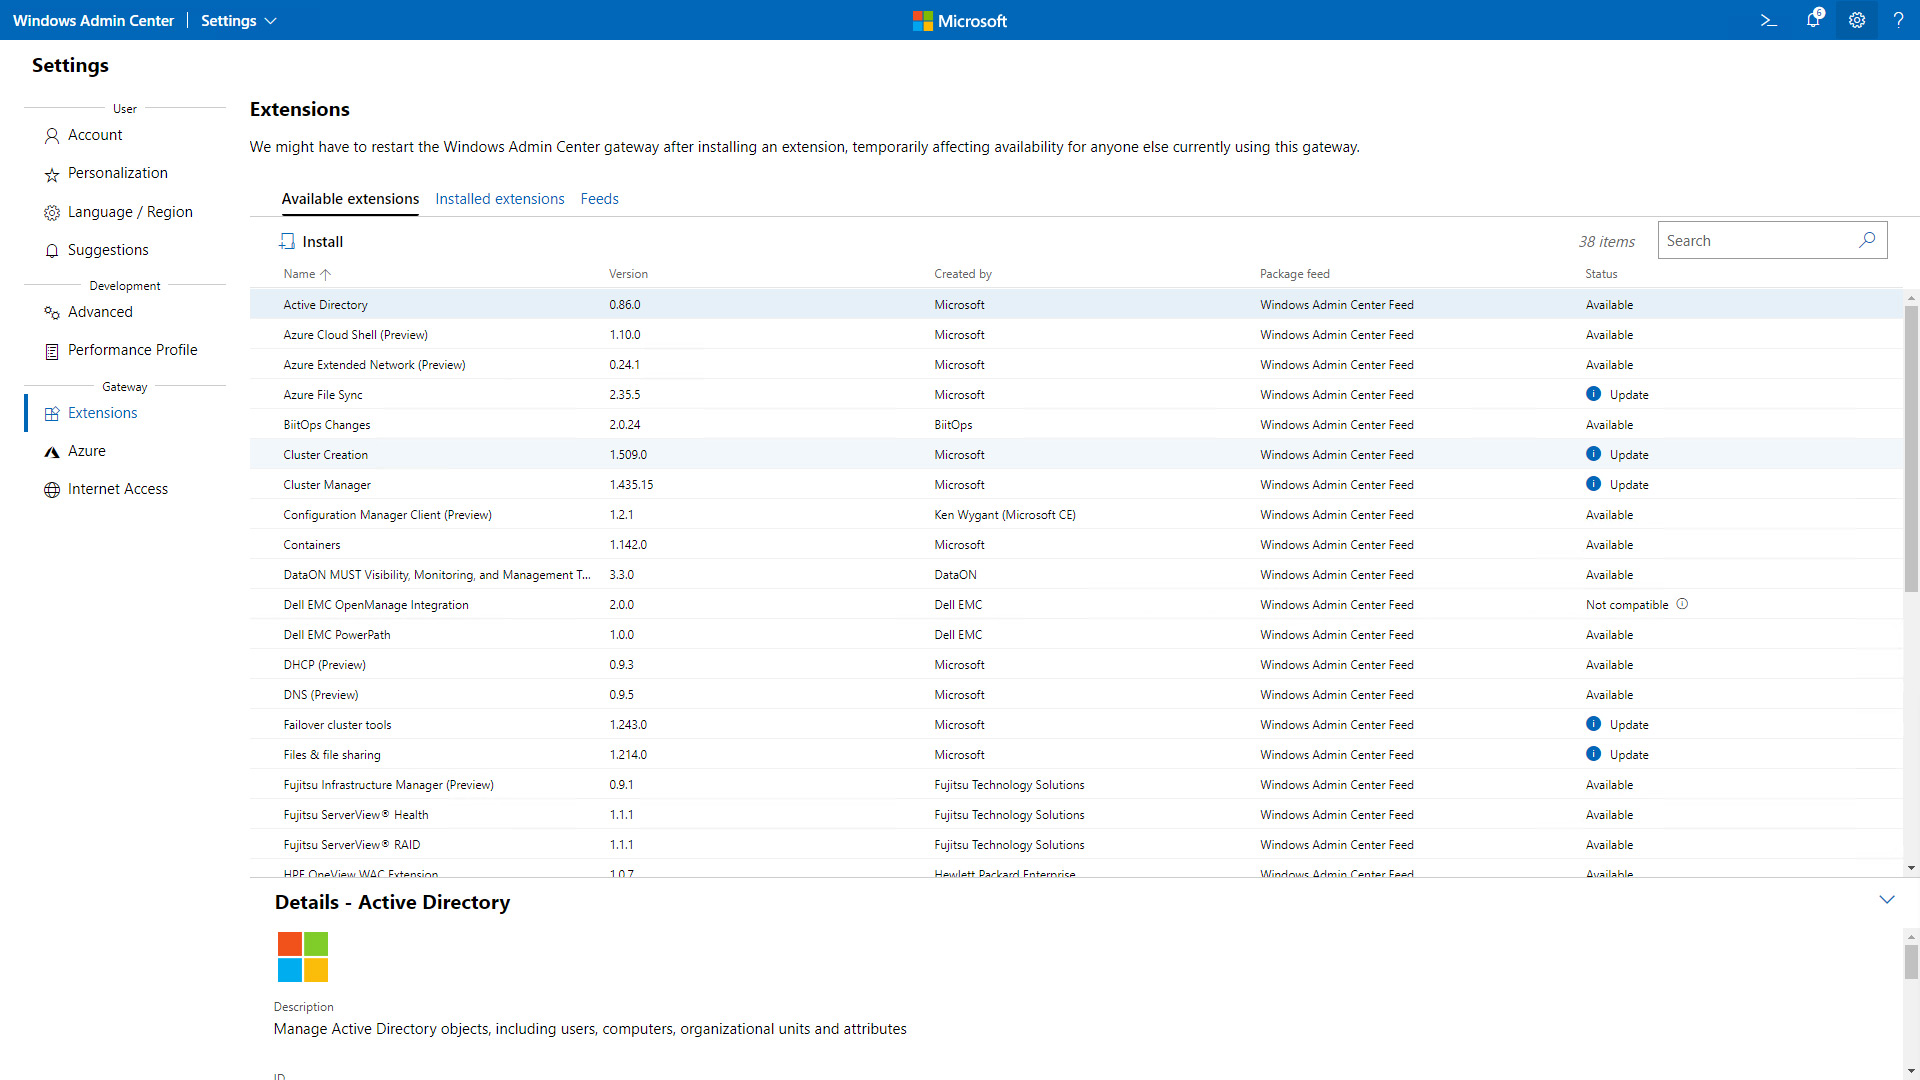Switch to the Feeds tab
This screenshot has height=1080, width=1920.
[600, 199]
